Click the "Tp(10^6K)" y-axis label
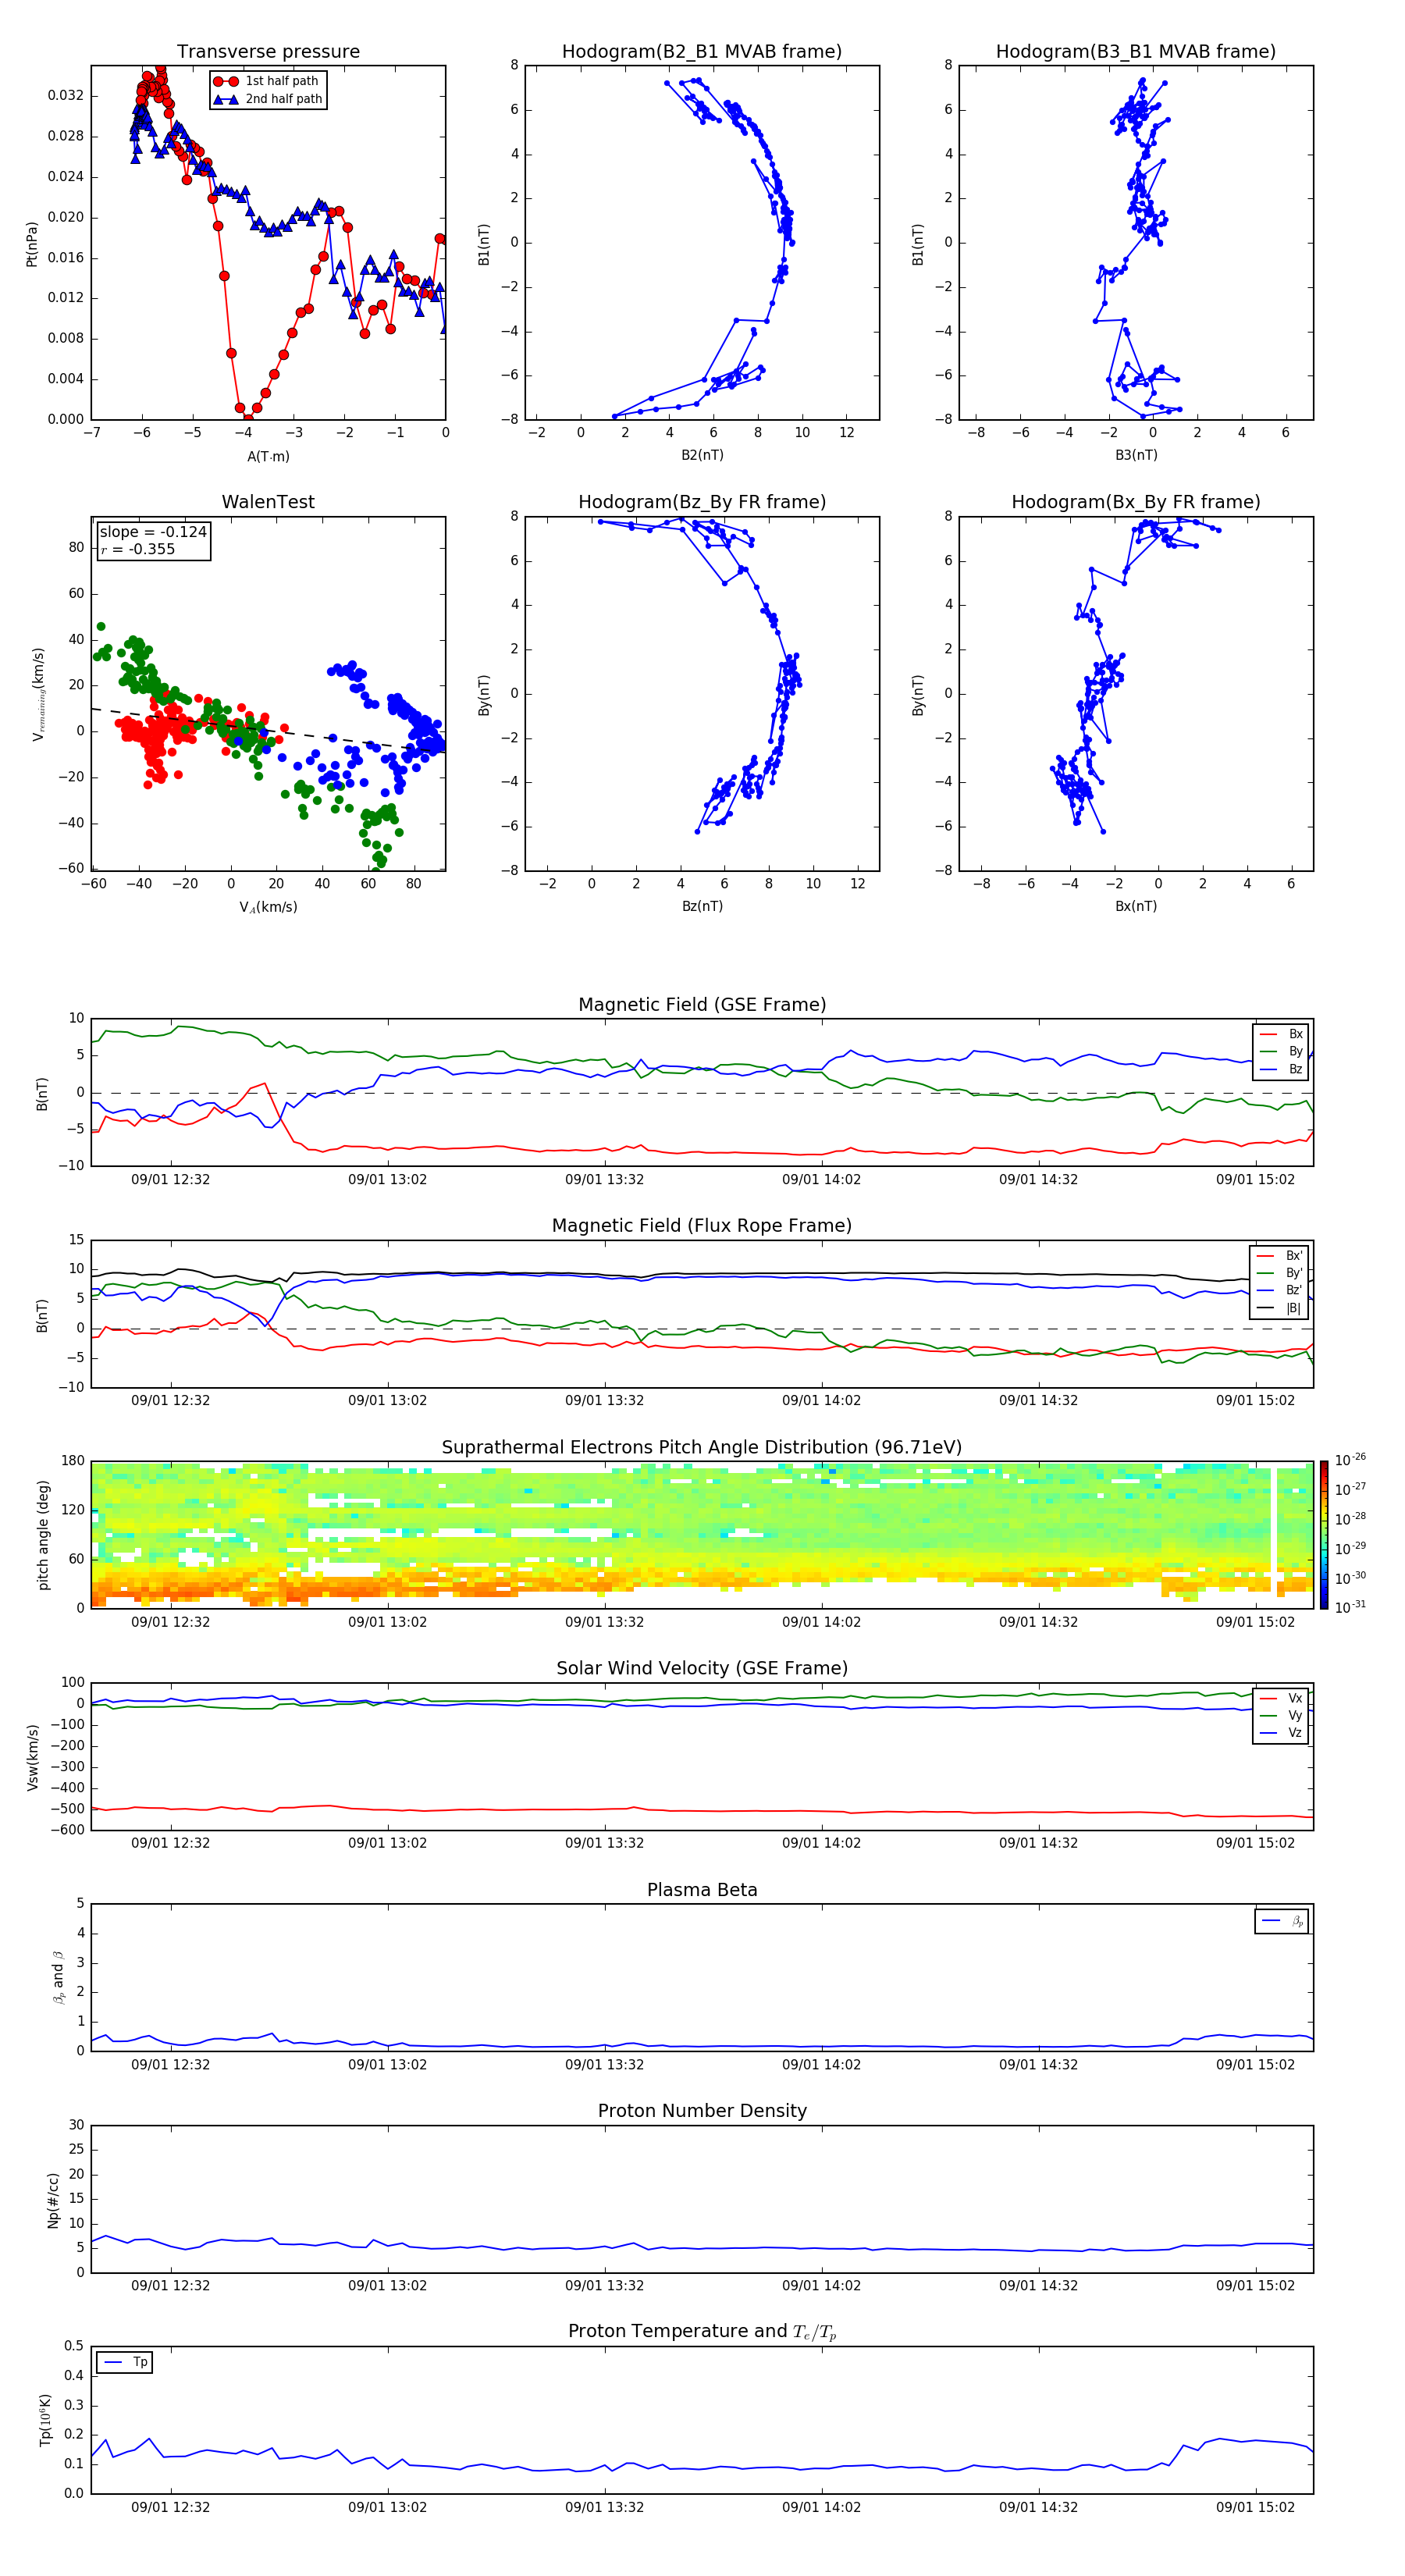This screenshot has width=1405, height=2576. coord(45,2420)
